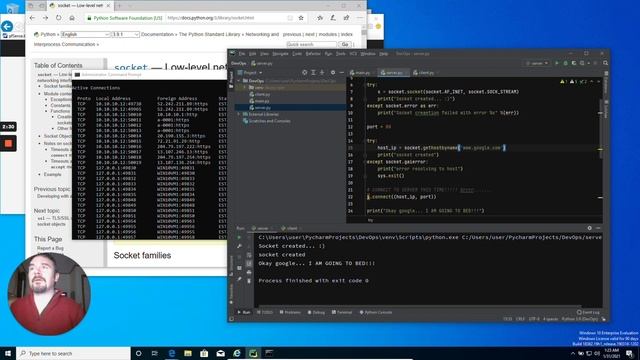The height and width of the screenshot is (360, 640).
Task: Click the share icon in Edge toolbar
Action: pos(346,18)
